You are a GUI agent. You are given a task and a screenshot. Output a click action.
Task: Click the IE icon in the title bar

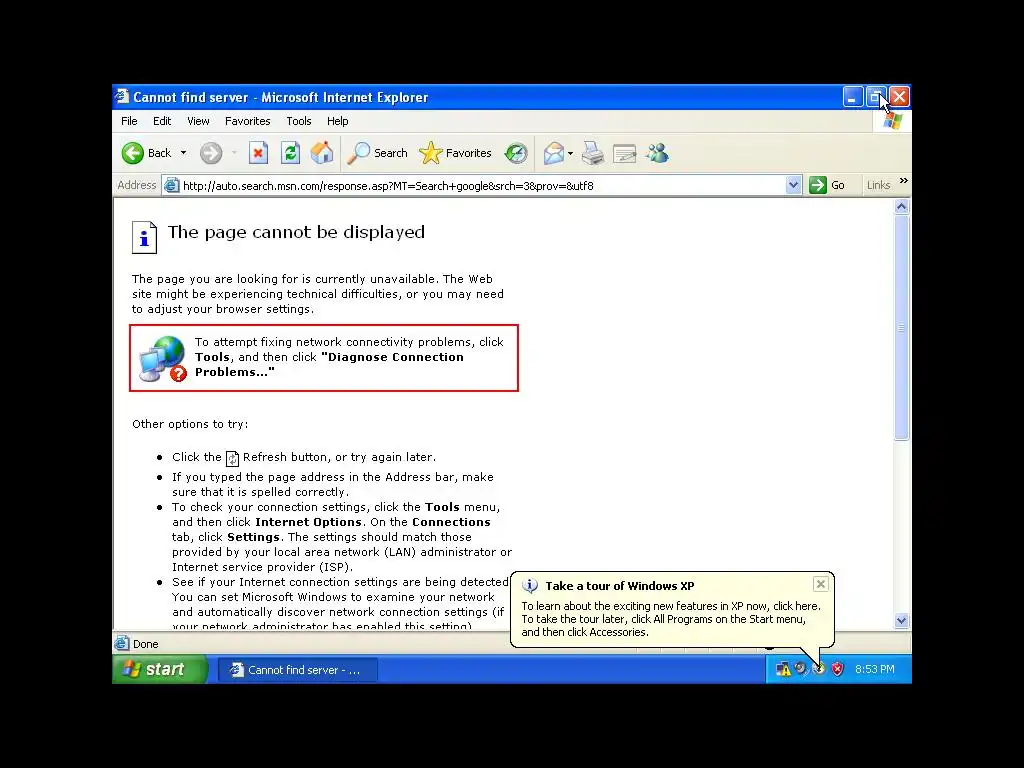point(122,97)
